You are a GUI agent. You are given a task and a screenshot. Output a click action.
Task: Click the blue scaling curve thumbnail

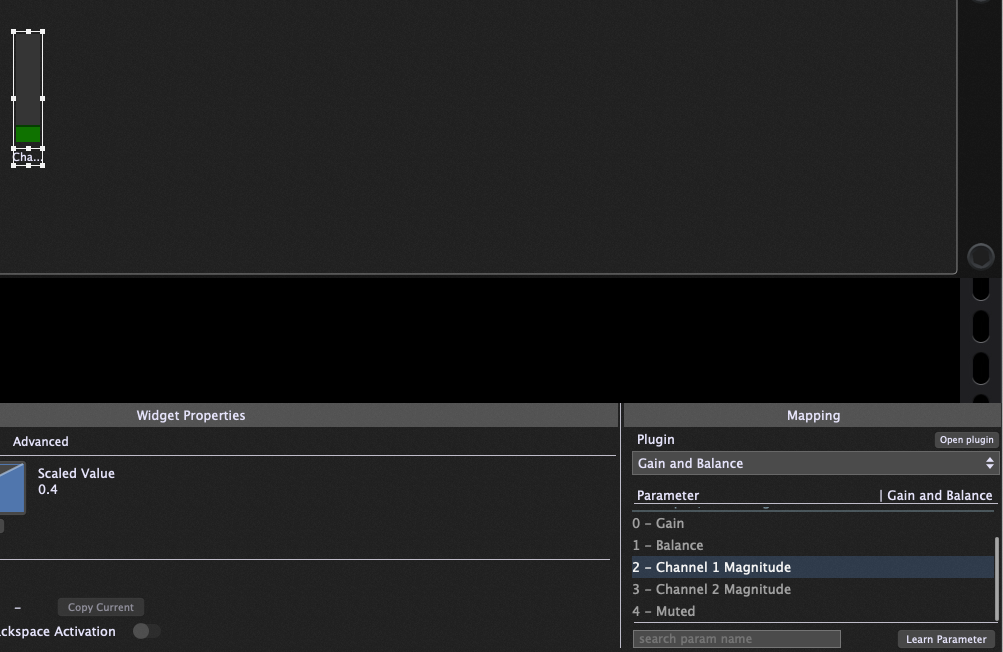pyautogui.click(x=11, y=487)
